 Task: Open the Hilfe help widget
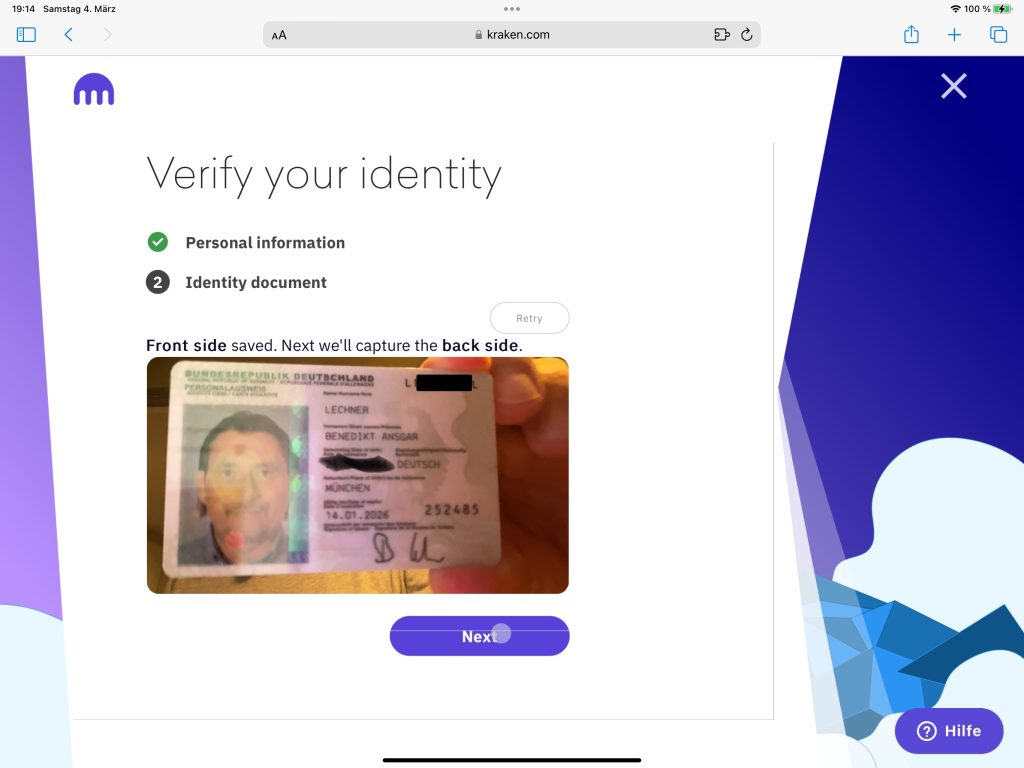point(949,731)
